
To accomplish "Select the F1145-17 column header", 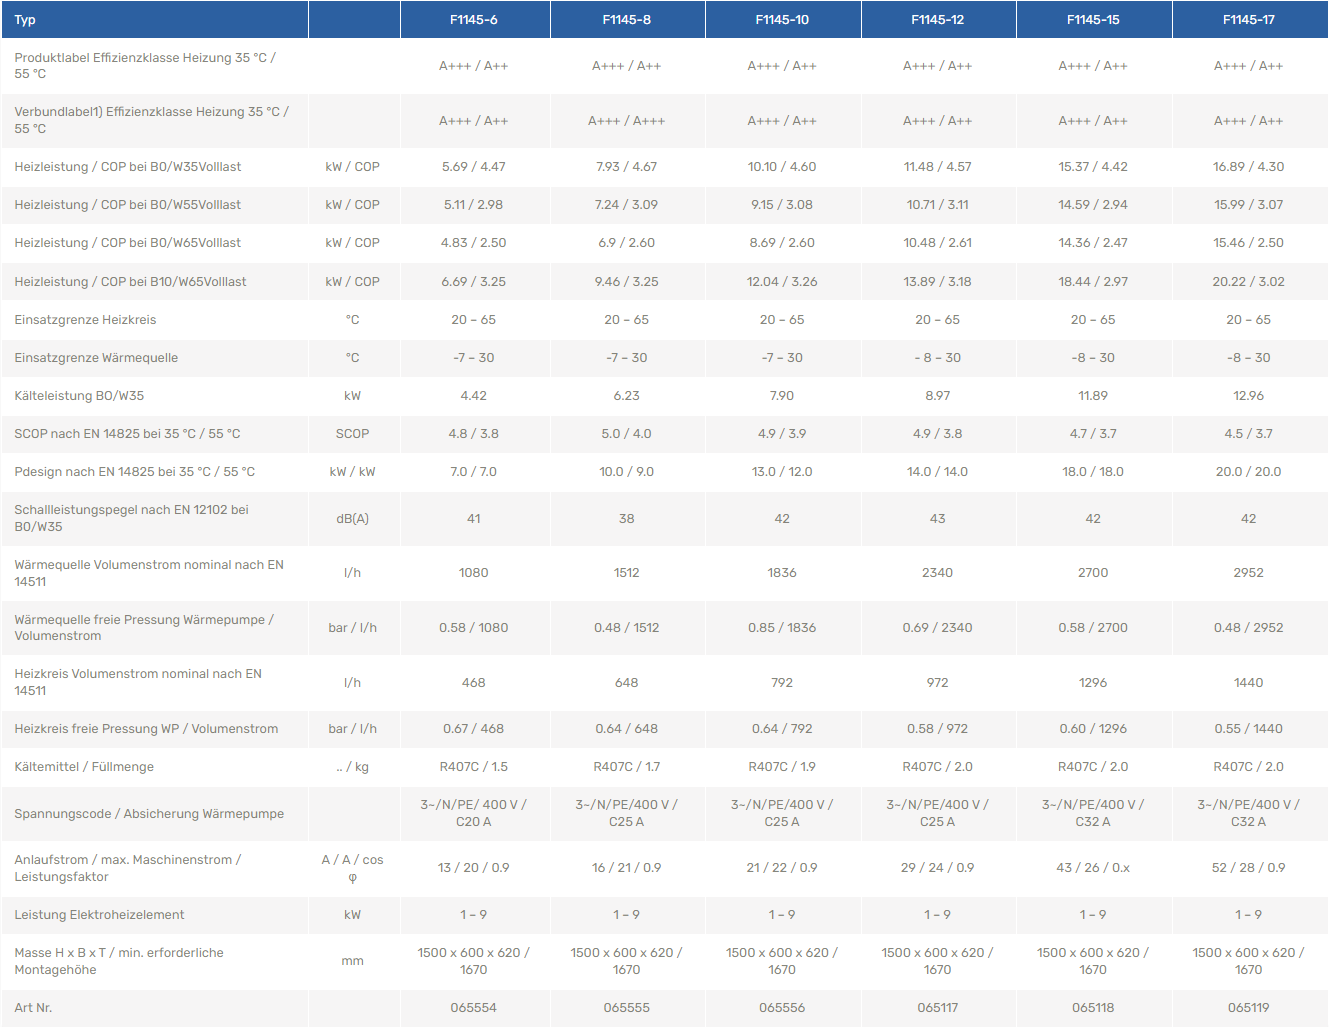I will point(1249,20).
